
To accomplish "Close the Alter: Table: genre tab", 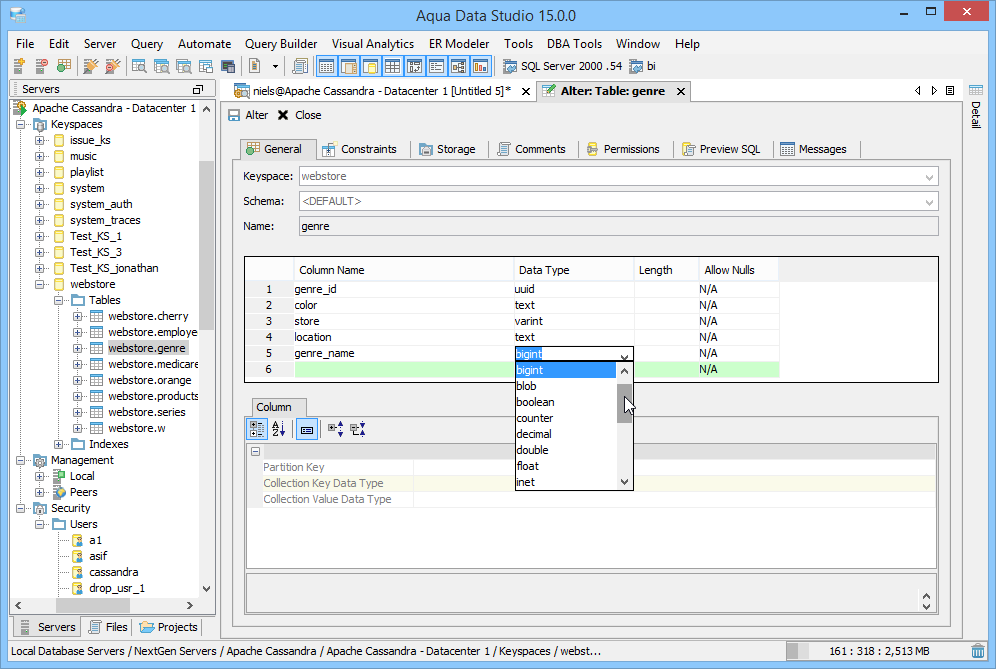I will coord(681,91).
